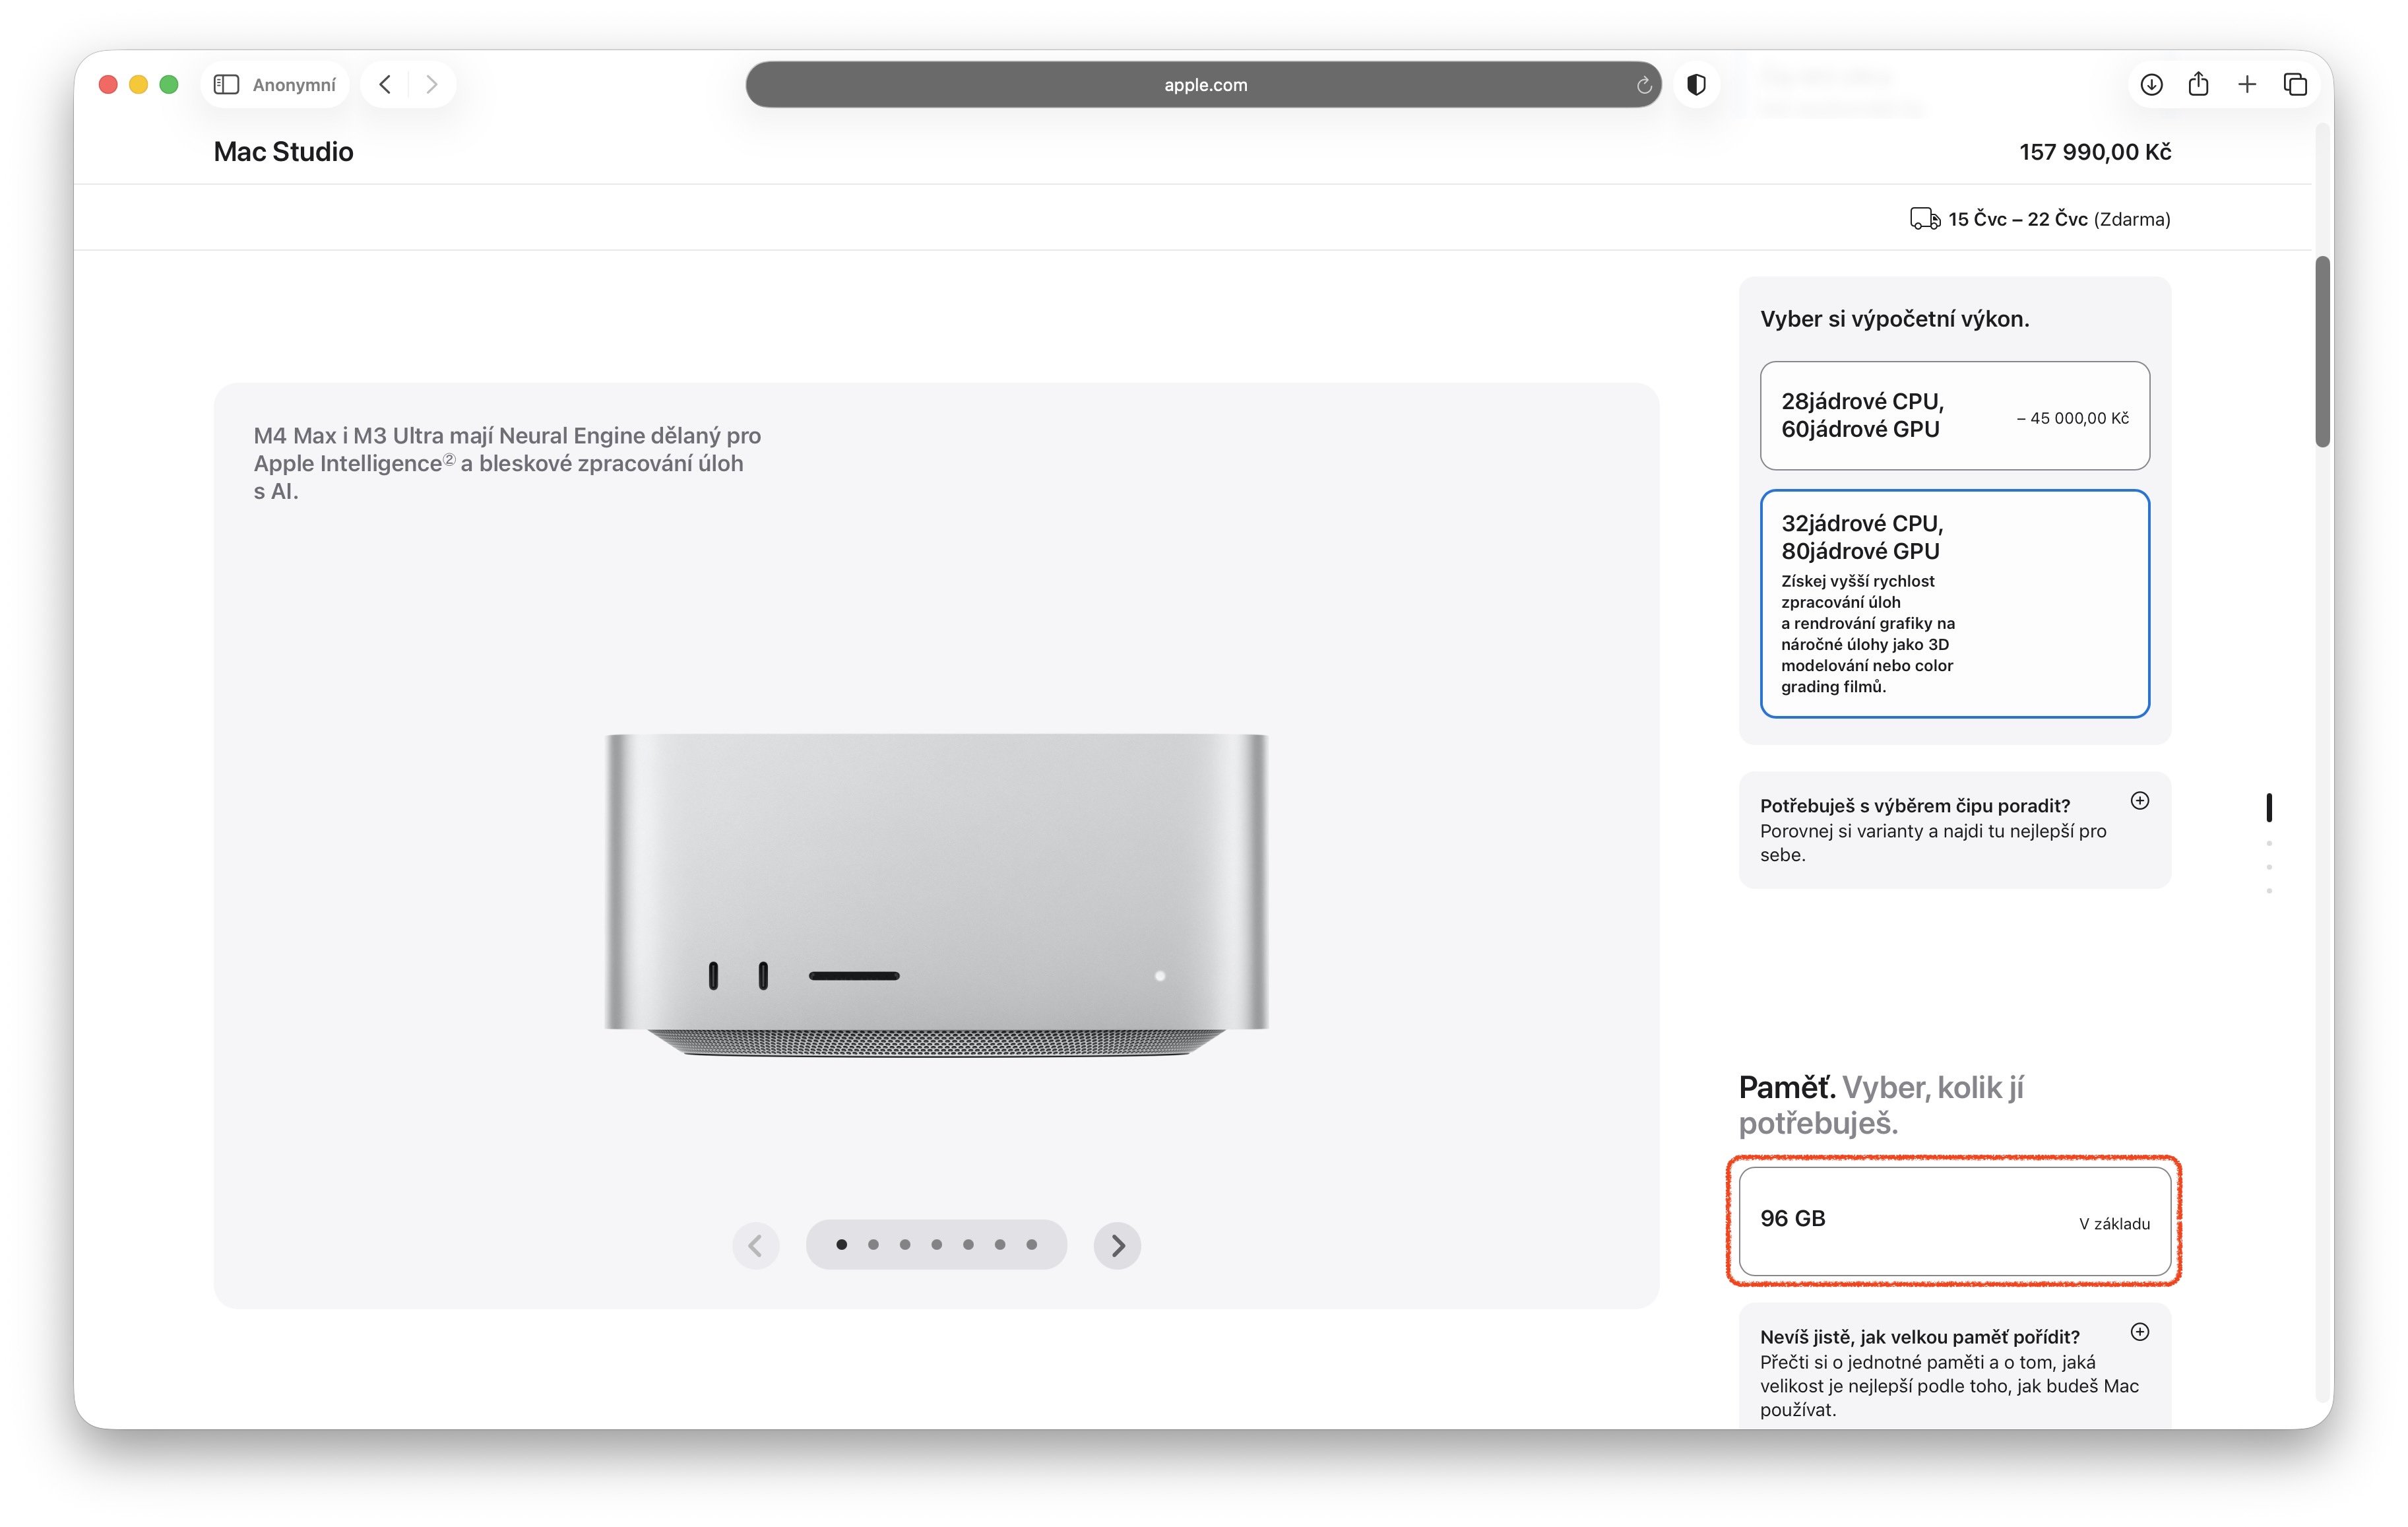
Task: Click the "Vyber si výpočetní výkon." heading
Action: tap(1894, 319)
